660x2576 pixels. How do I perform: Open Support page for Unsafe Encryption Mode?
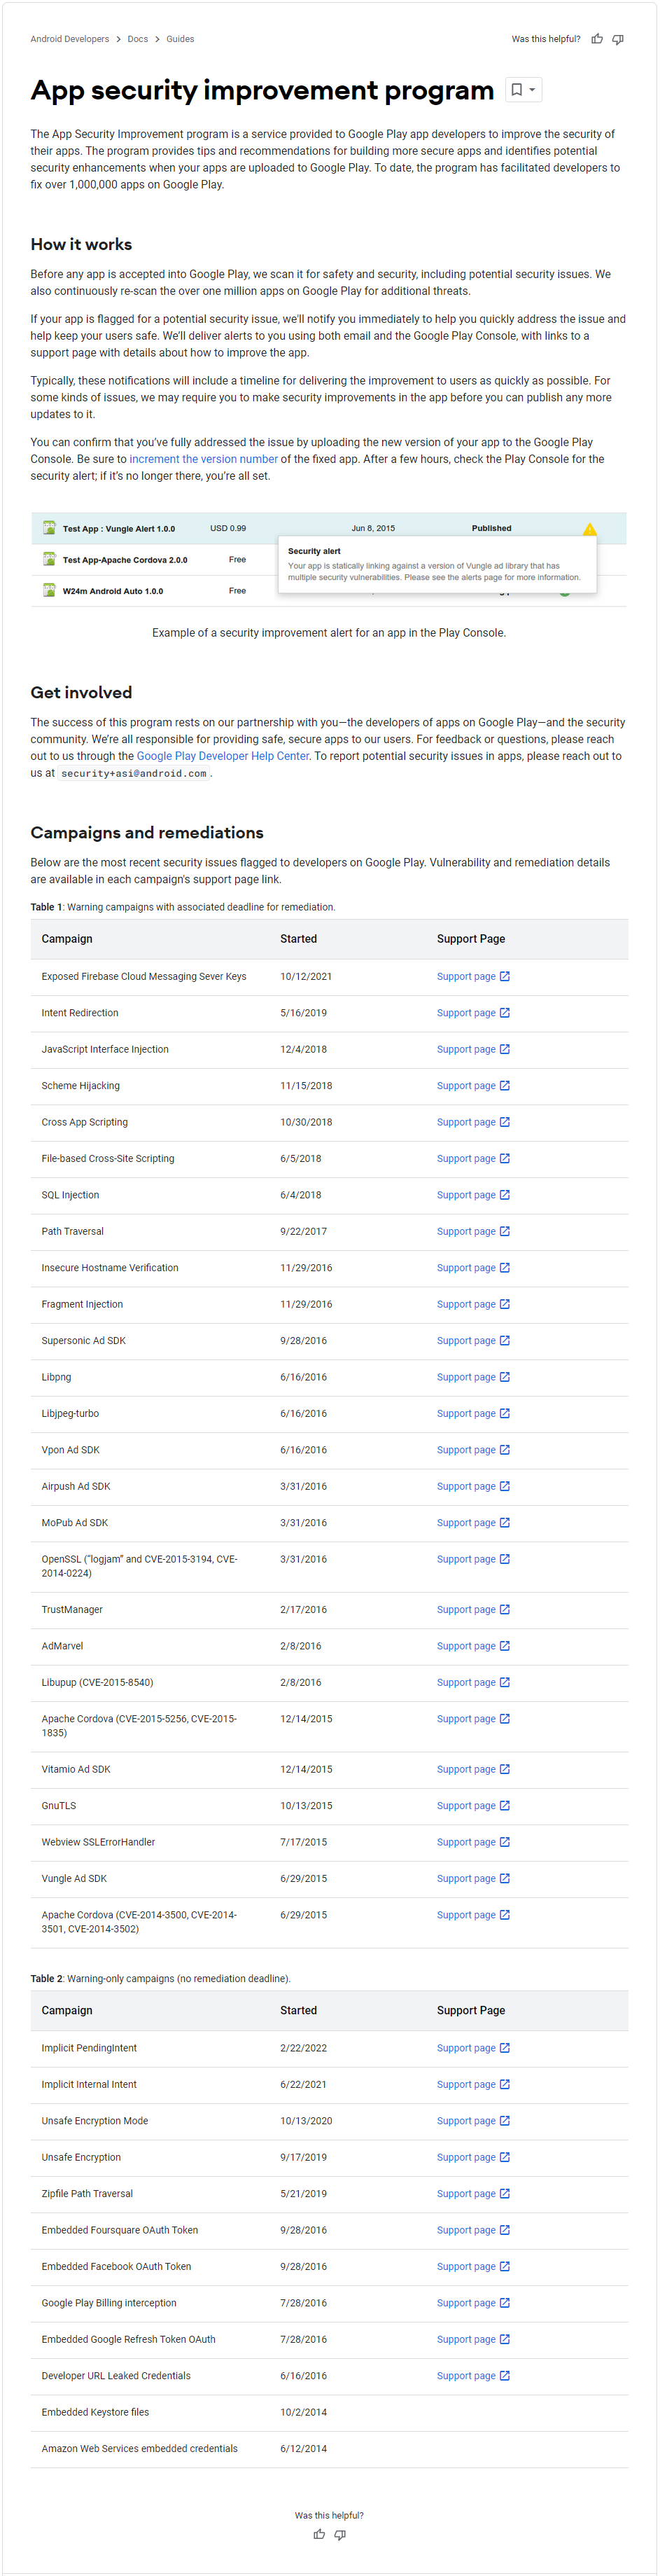click(x=473, y=2121)
